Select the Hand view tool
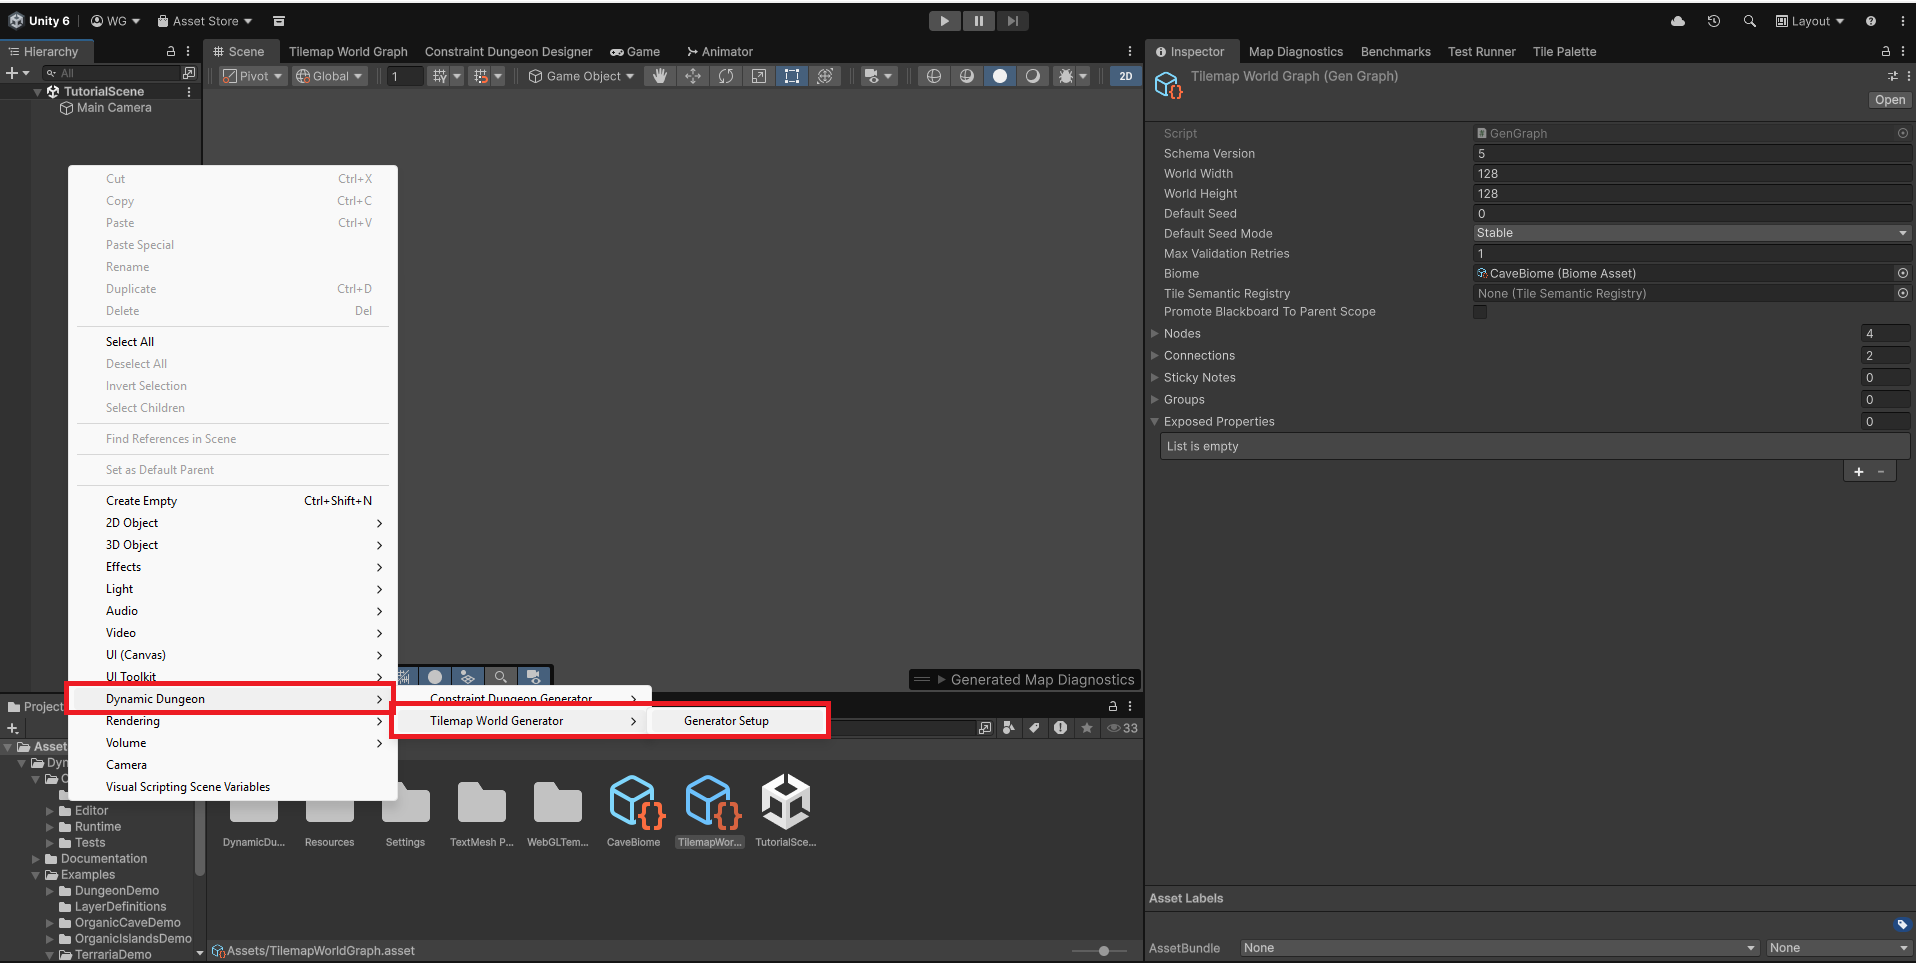Viewport: 1916px width, 963px height. (x=659, y=76)
